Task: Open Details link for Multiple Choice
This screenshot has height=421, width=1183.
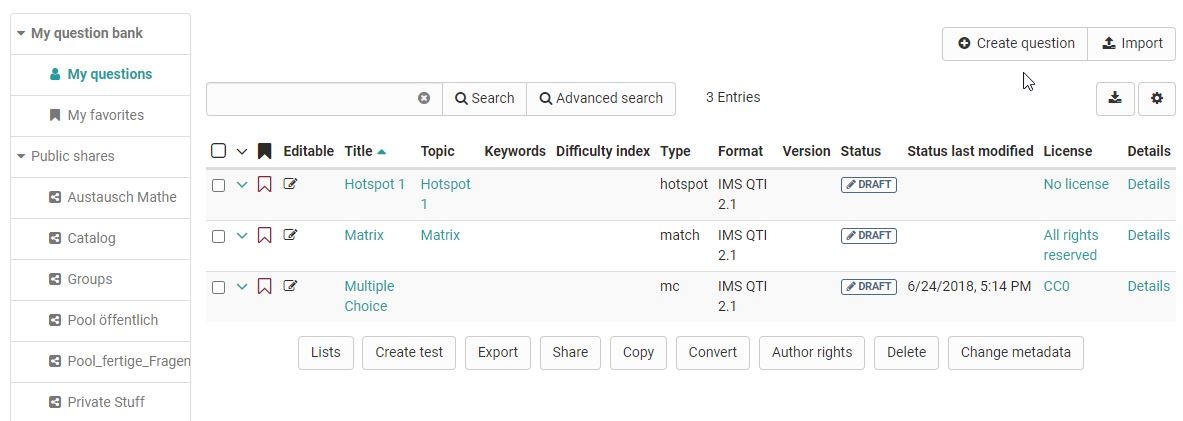Action: [x=1148, y=286]
